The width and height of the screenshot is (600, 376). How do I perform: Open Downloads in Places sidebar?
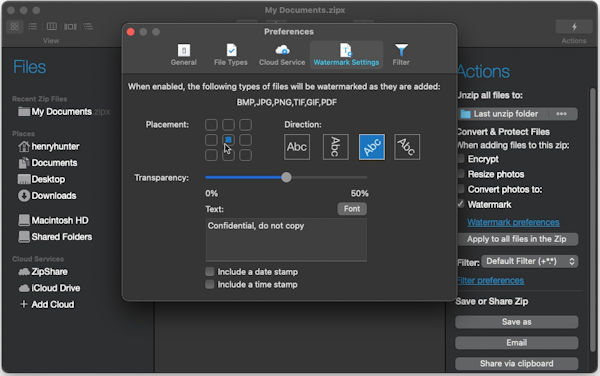click(x=47, y=196)
